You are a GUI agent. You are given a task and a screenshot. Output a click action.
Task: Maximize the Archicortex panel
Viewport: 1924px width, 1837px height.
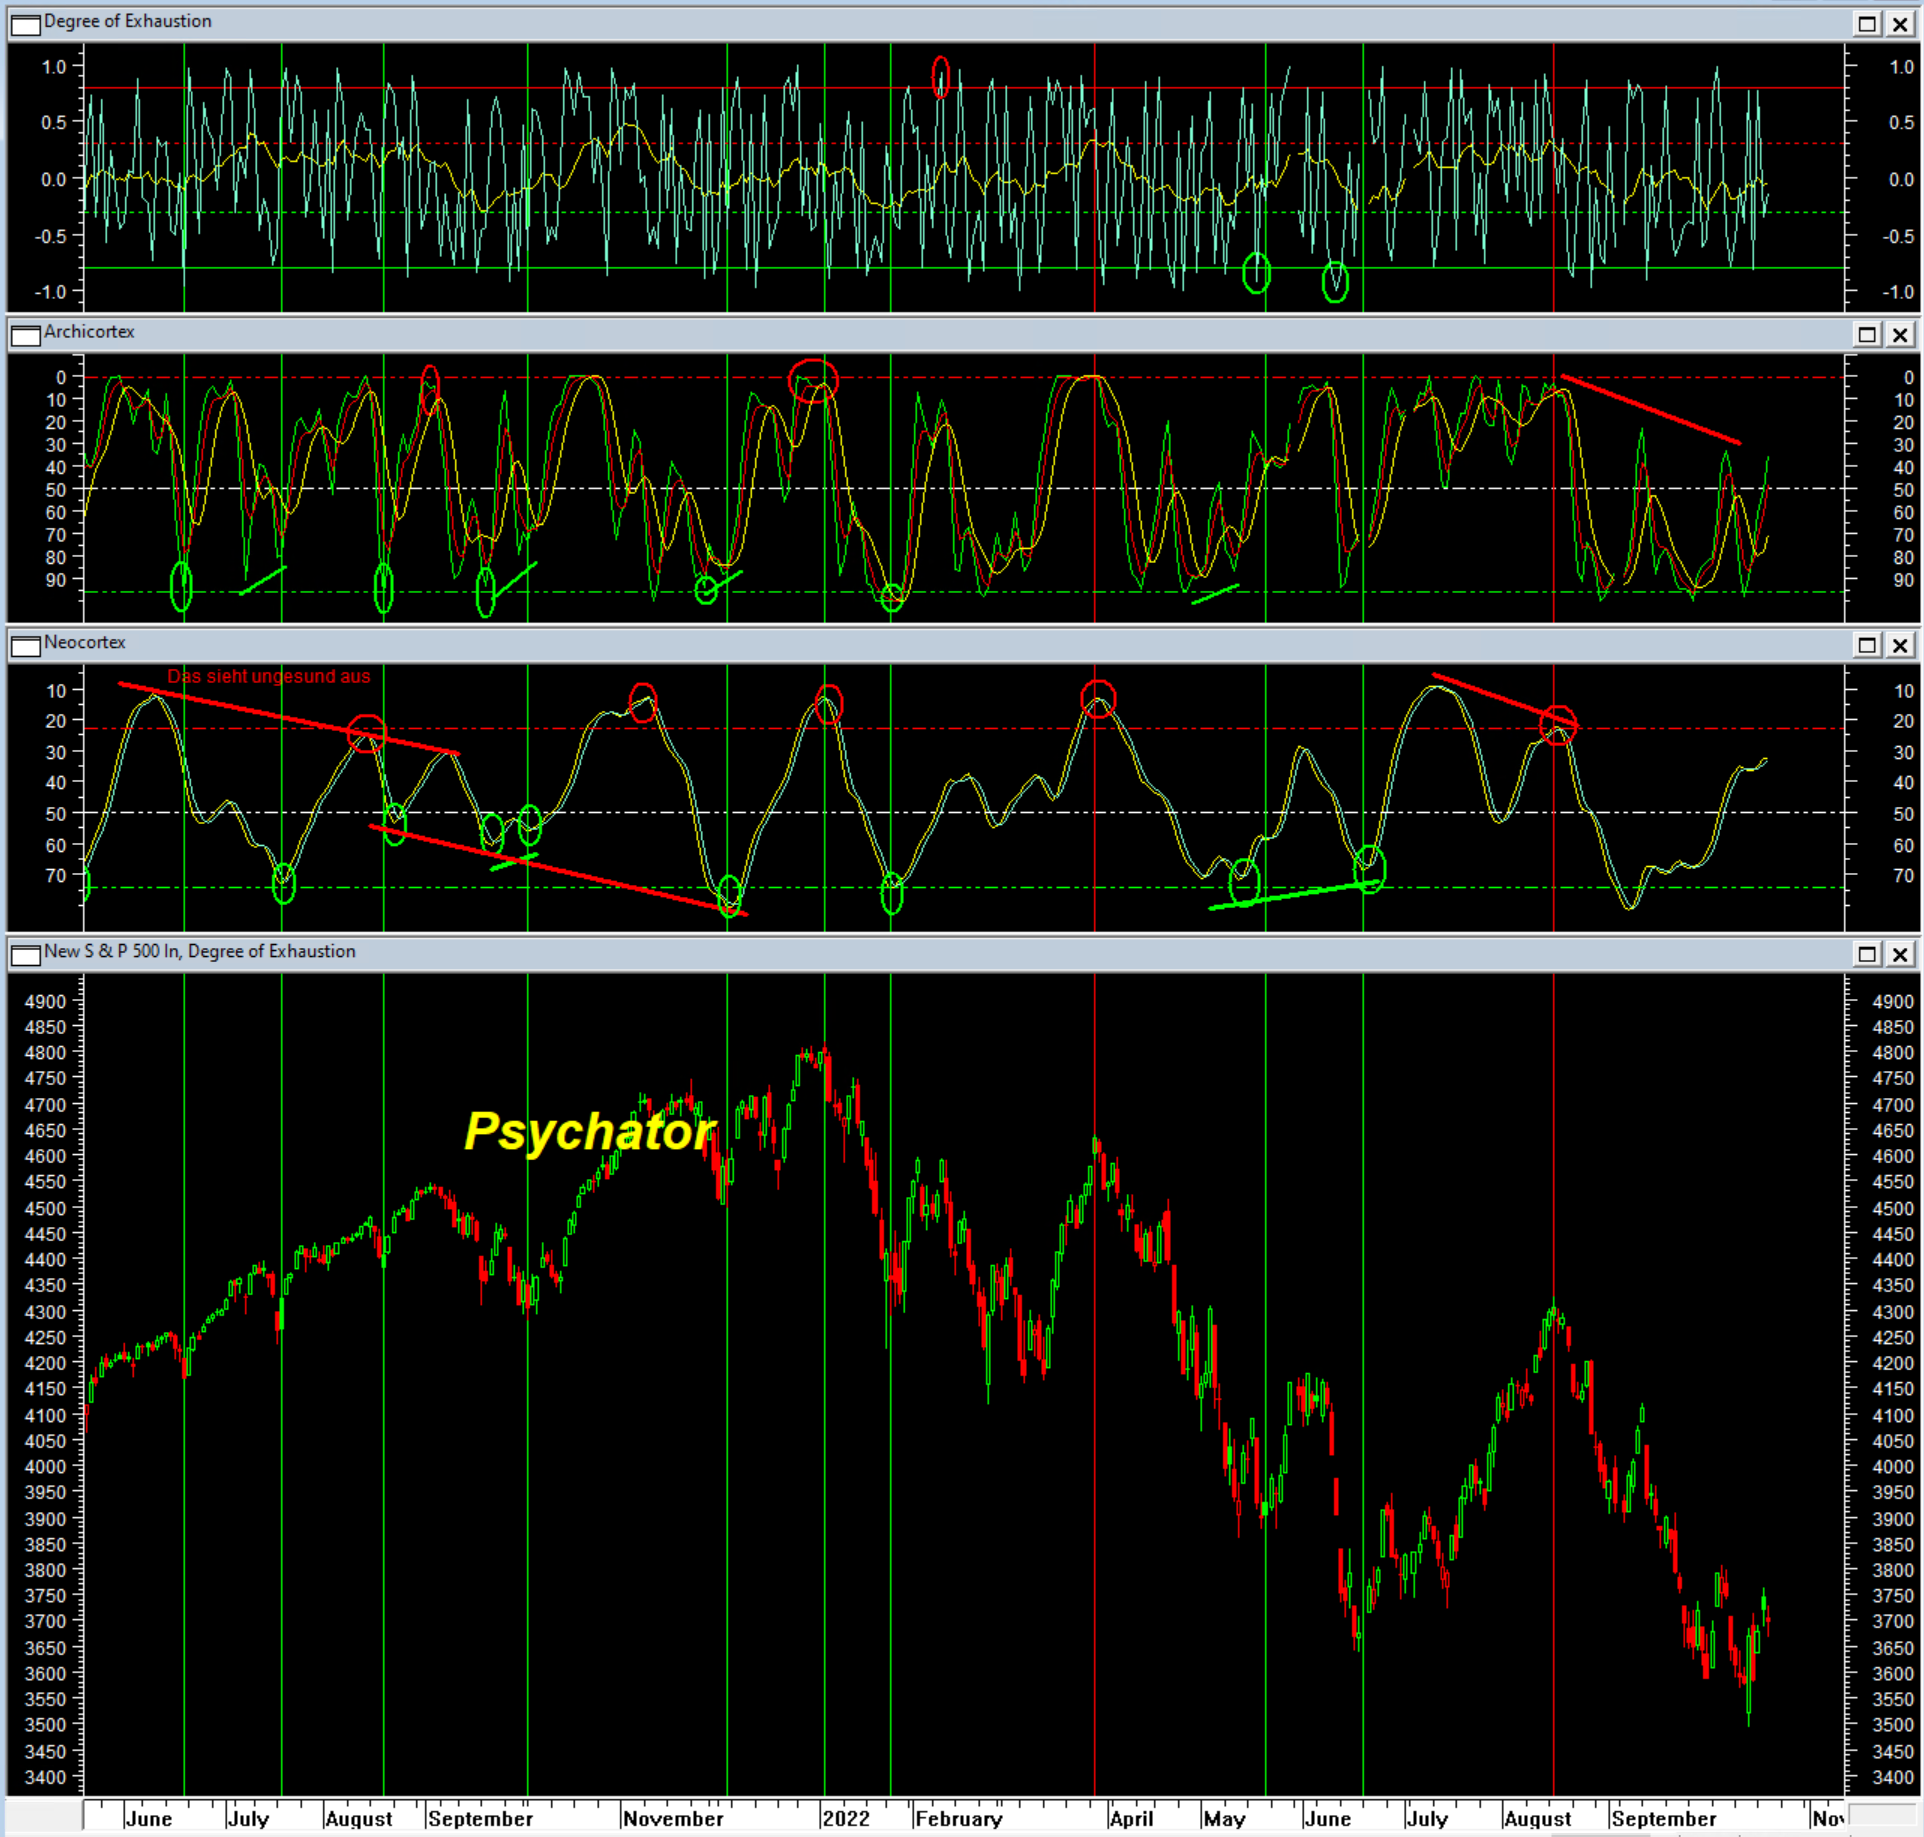tap(1866, 335)
